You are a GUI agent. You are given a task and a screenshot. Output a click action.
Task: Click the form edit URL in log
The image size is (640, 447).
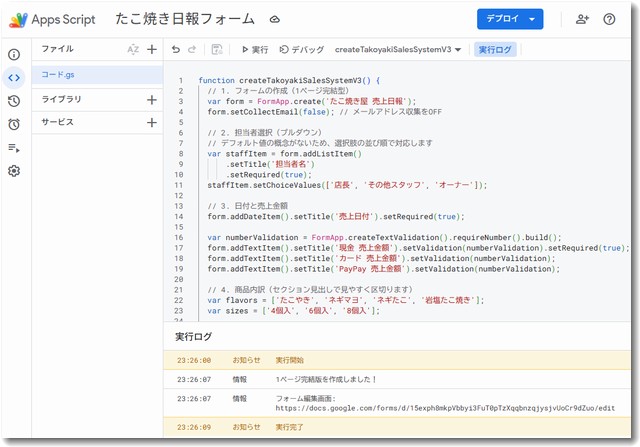pyautogui.click(x=445, y=408)
